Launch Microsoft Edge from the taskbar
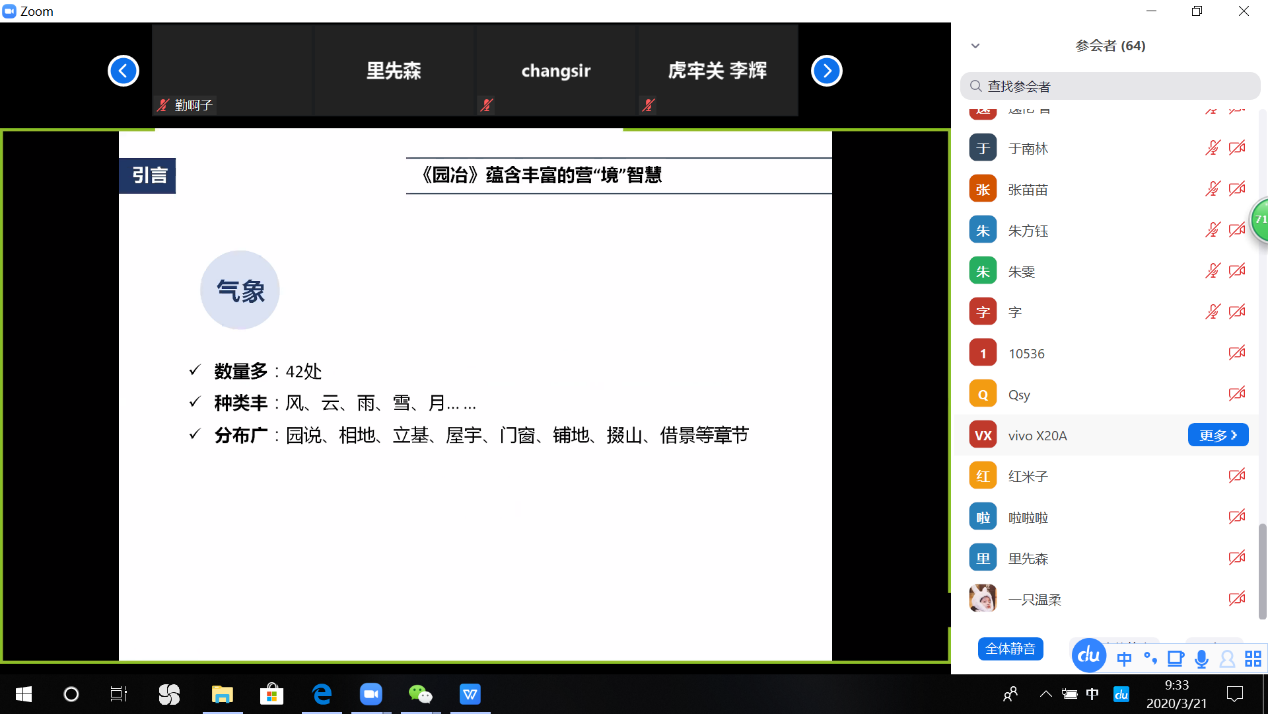The image size is (1268, 714). click(322, 694)
